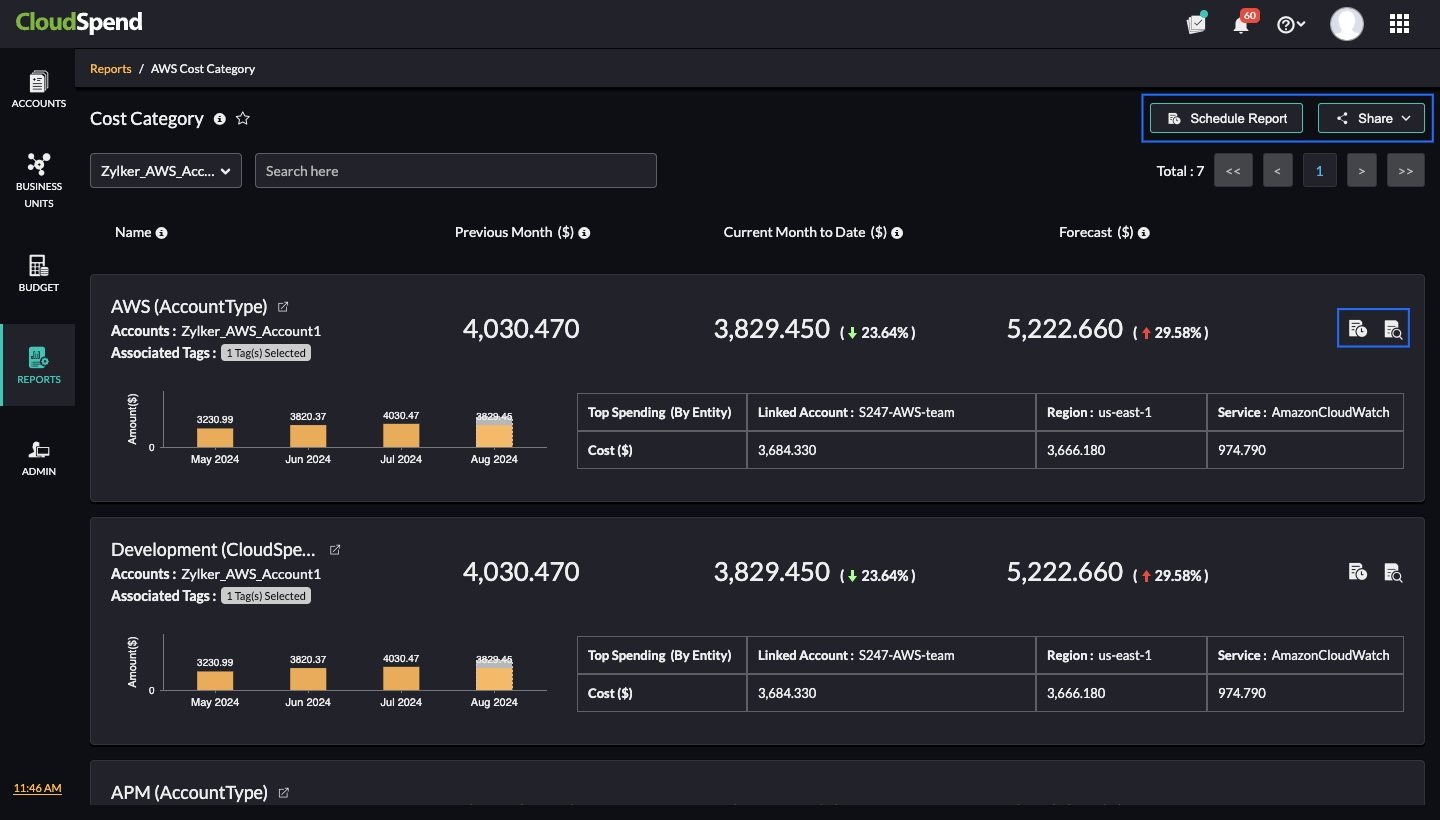The height and width of the screenshot is (820, 1440).
Task: Click the info icon beside Cost Category title
Action: [x=220, y=119]
